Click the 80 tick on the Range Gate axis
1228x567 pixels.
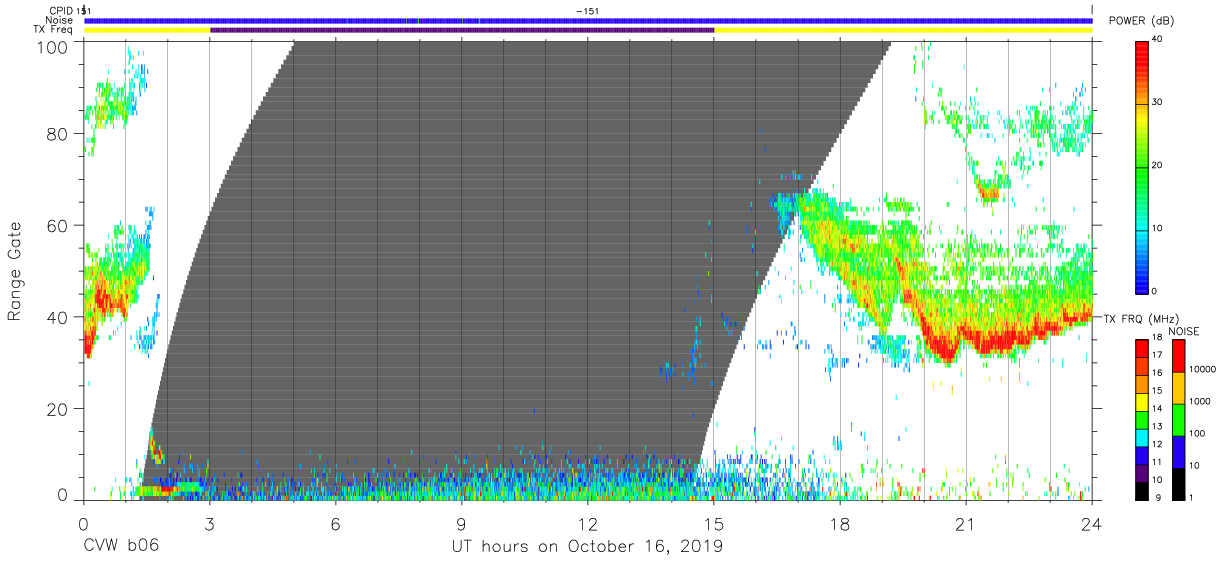point(57,134)
